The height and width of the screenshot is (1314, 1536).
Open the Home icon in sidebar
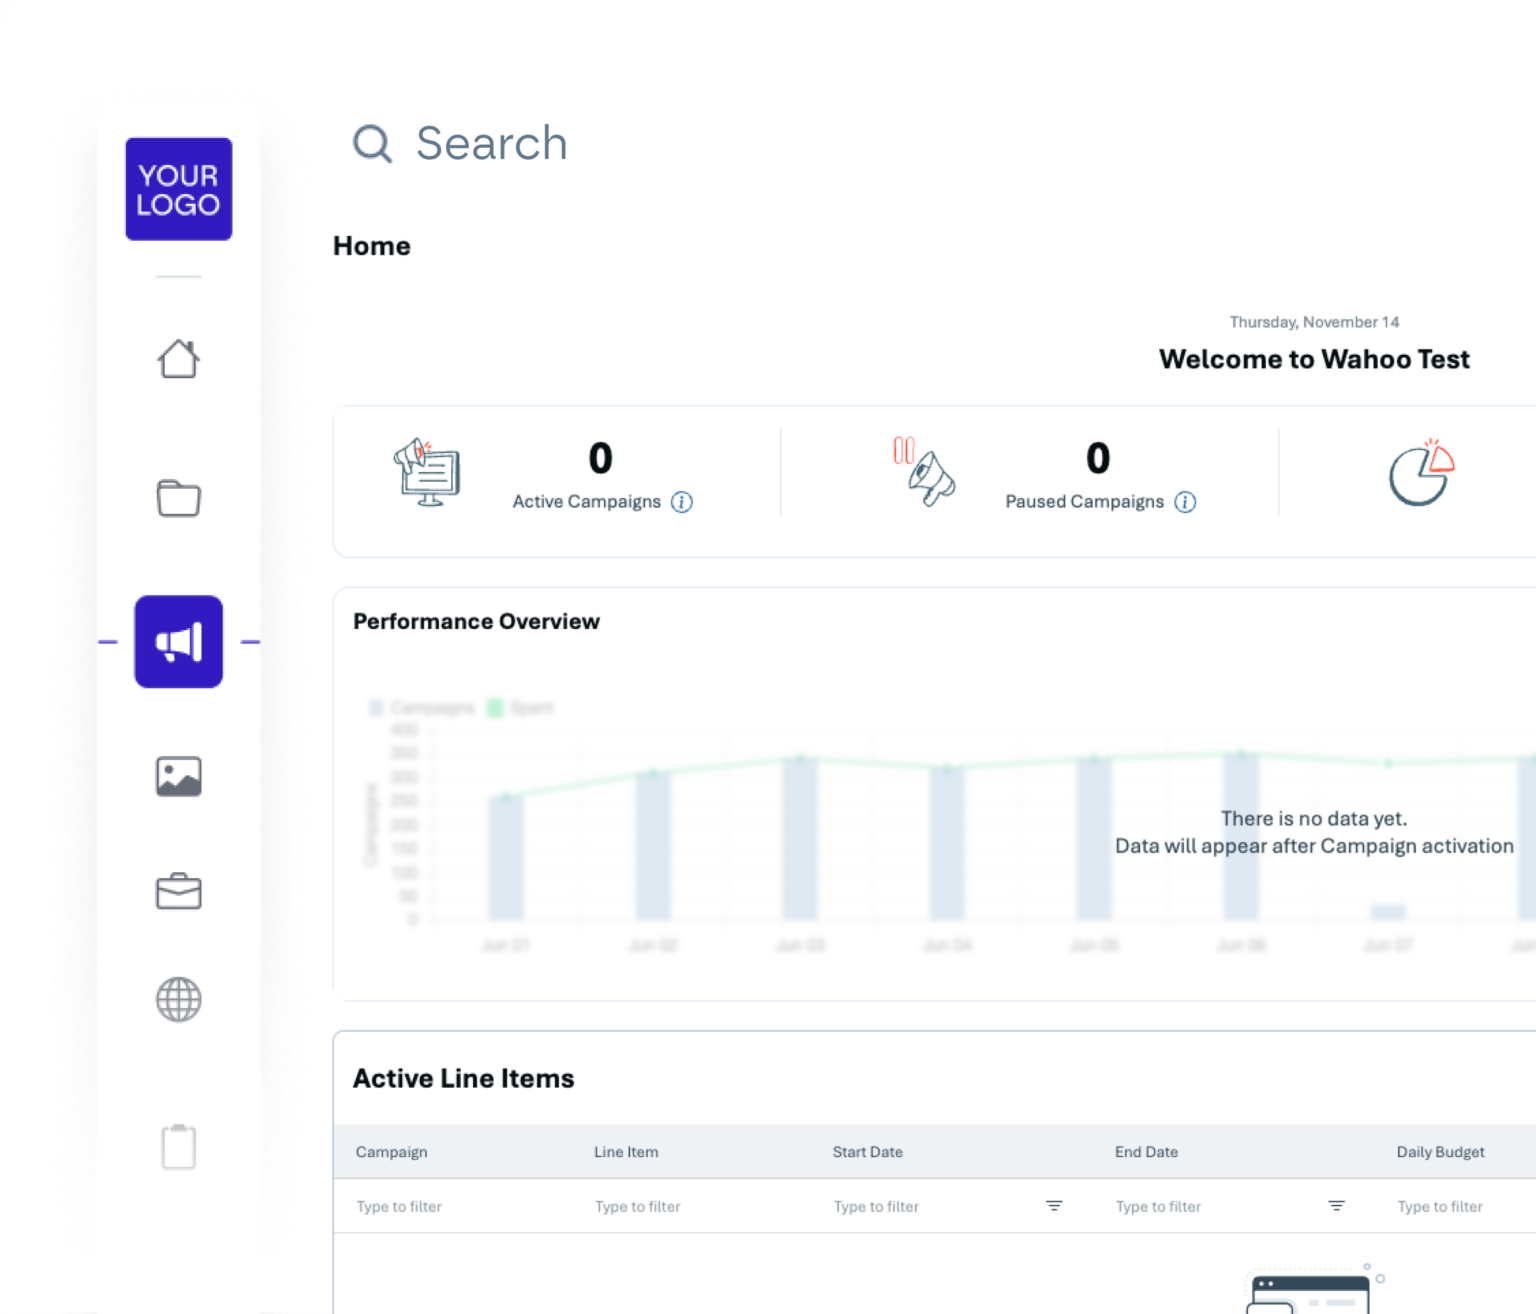coord(178,359)
